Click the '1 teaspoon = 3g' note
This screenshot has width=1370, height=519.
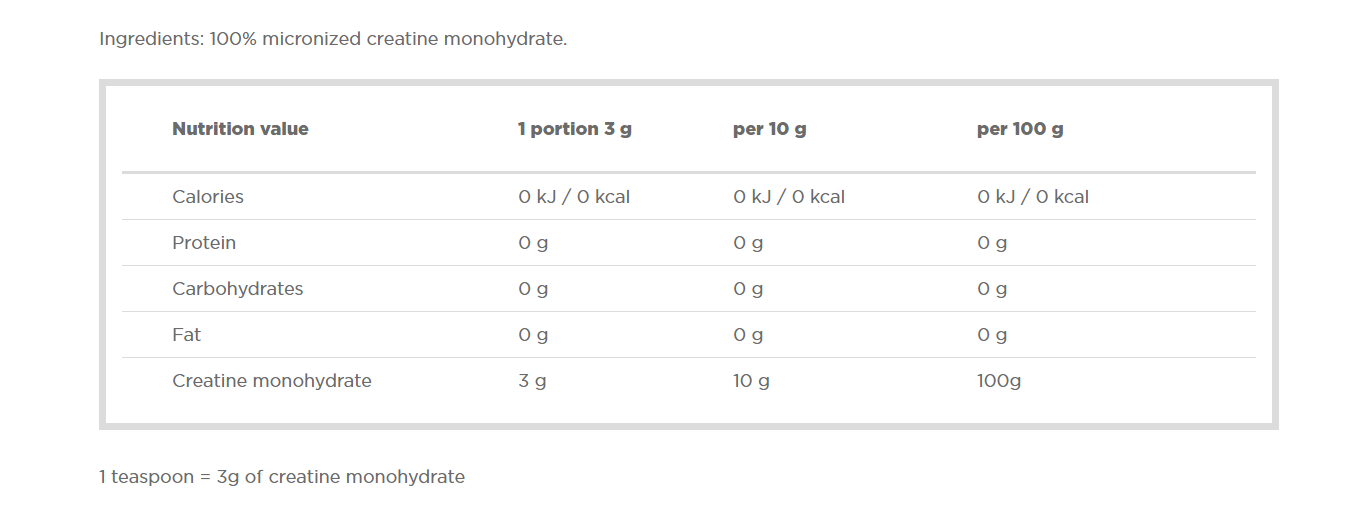(282, 477)
